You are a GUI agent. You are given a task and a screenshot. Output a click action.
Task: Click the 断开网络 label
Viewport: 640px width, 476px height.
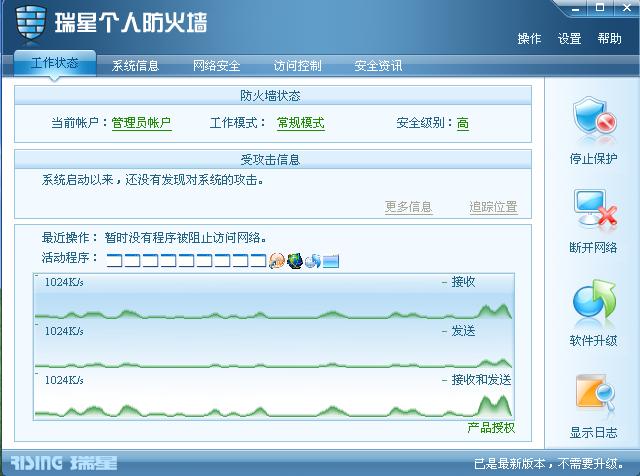pos(593,247)
